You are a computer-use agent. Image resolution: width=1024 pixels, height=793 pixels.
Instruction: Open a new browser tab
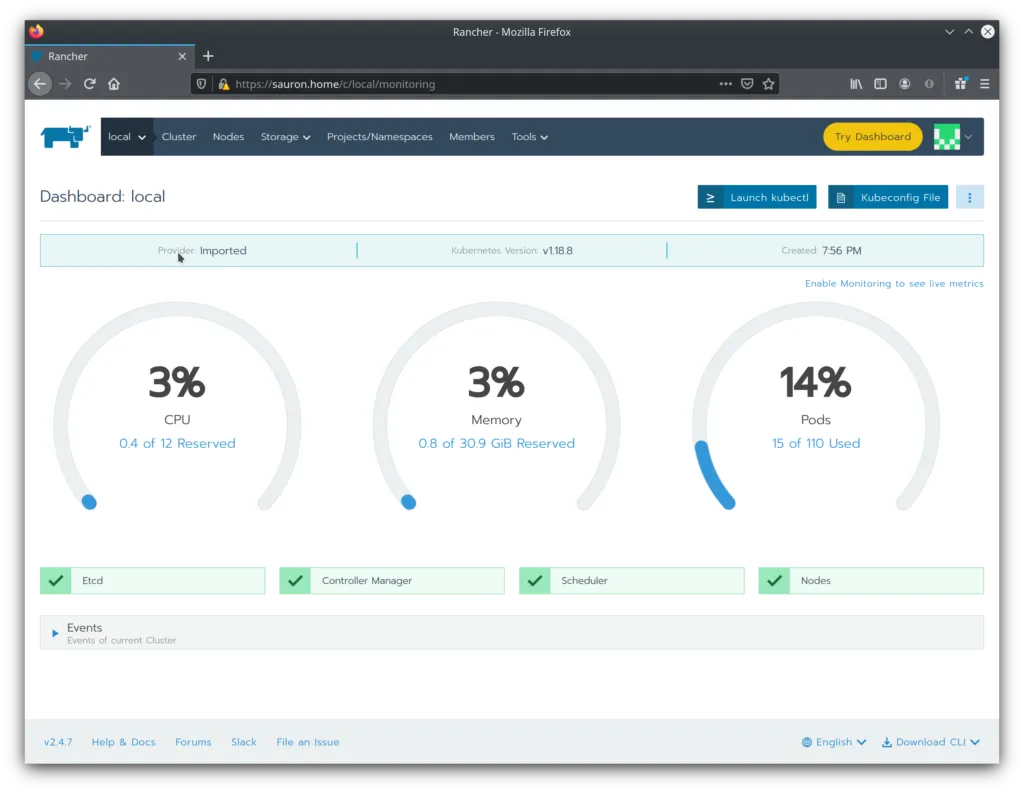(x=208, y=56)
